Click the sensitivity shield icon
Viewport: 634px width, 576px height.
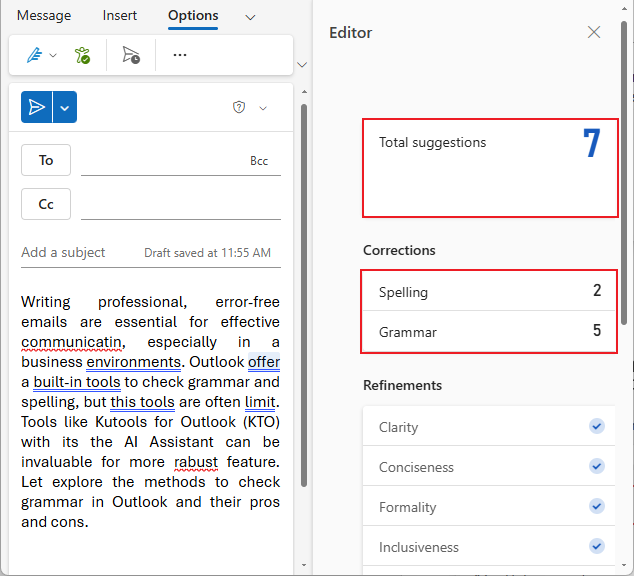coord(239,108)
